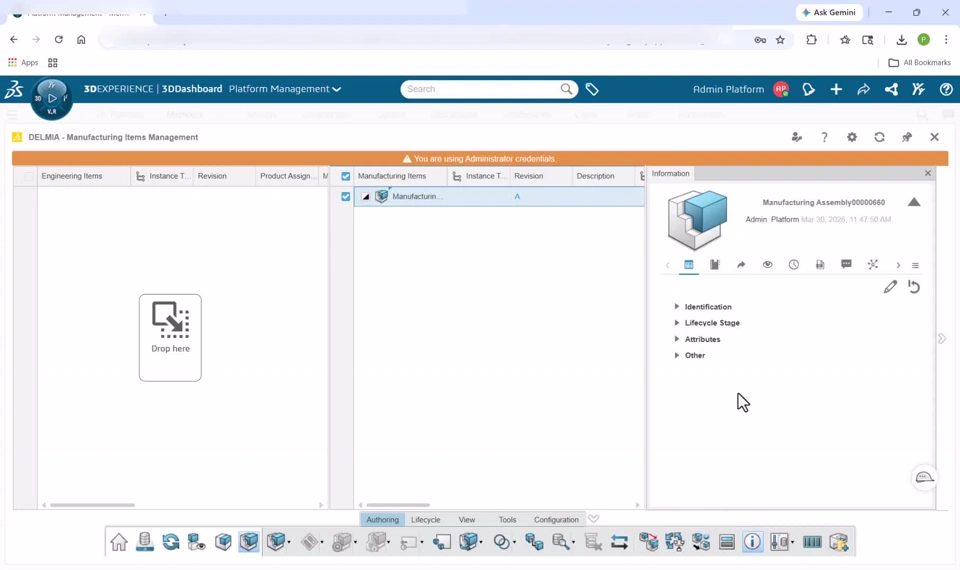Open the 3DEXPERIENCE compass

52,98
